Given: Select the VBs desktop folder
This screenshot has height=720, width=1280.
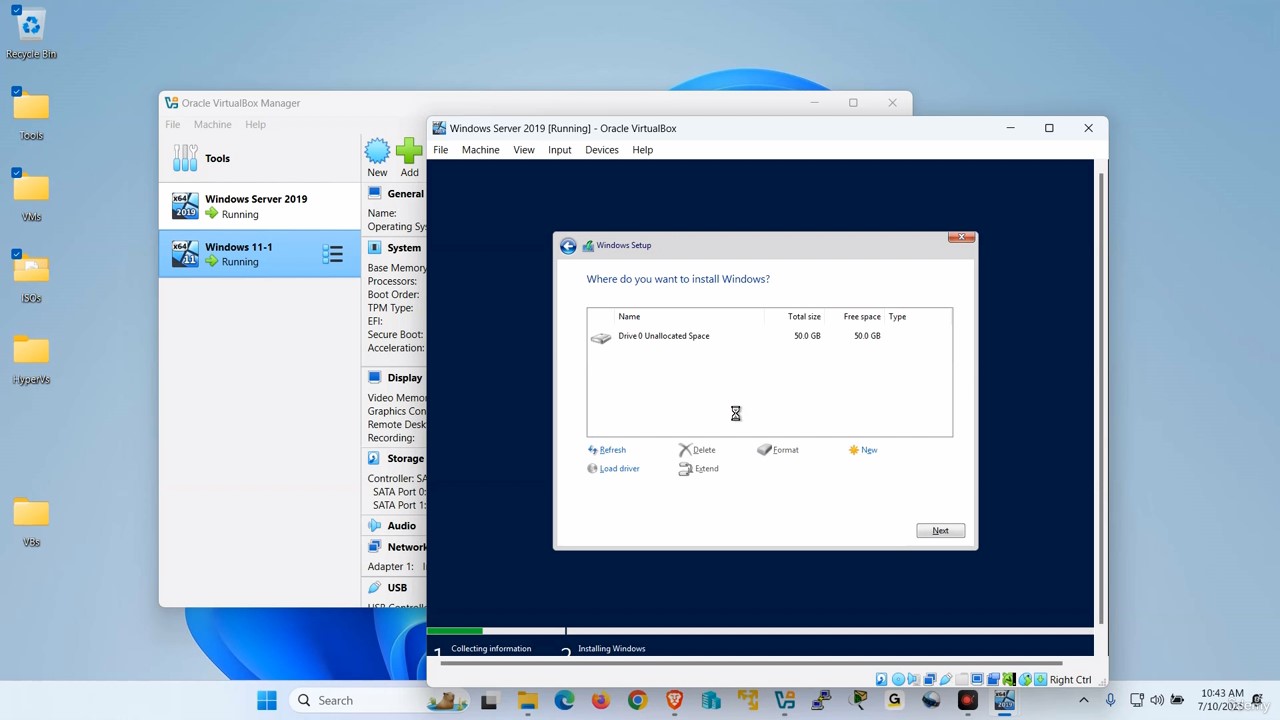Looking at the screenshot, I should [x=31, y=513].
